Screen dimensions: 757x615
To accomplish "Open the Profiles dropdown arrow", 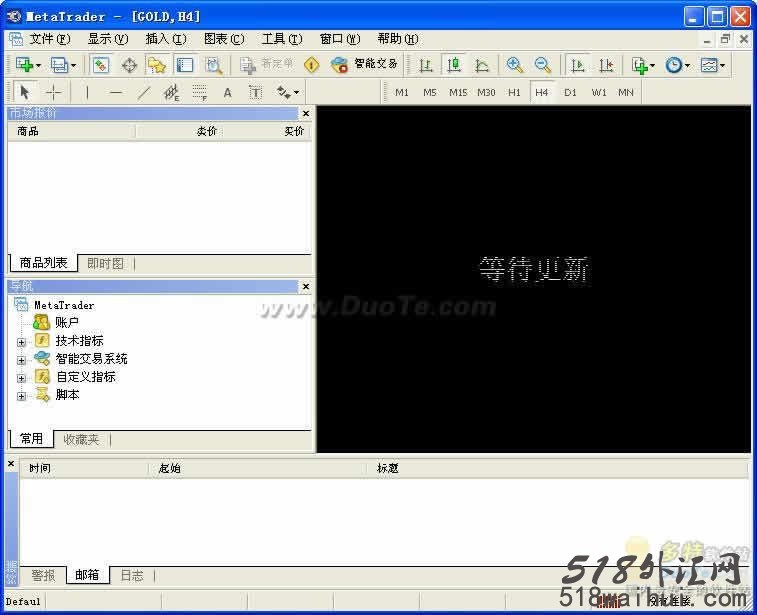I will (73, 65).
